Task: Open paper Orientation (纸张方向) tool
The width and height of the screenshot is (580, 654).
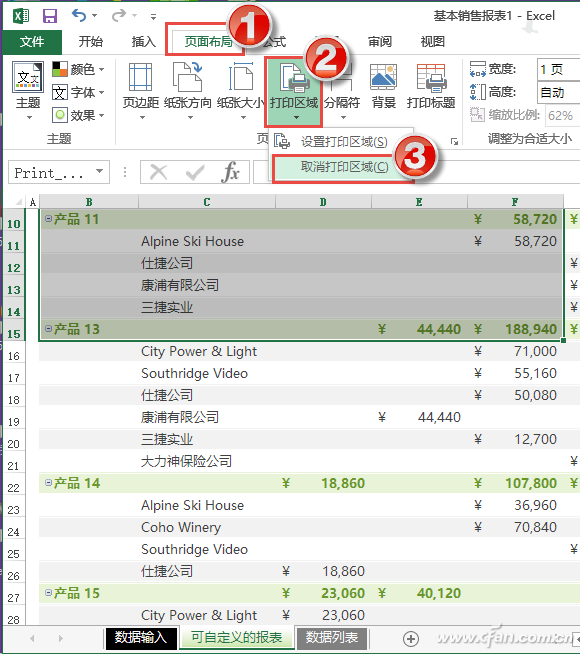Action: [188, 91]
